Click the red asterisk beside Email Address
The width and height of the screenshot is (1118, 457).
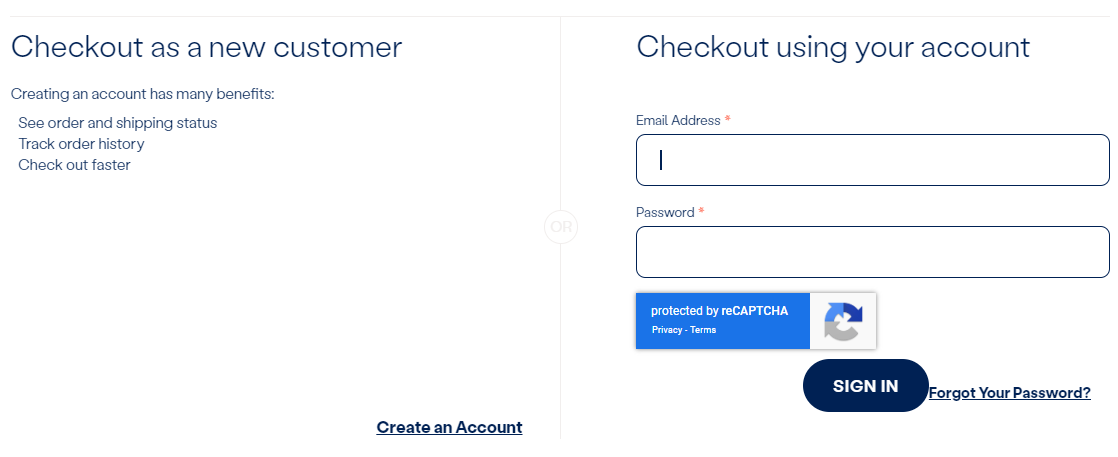(727, 120)
